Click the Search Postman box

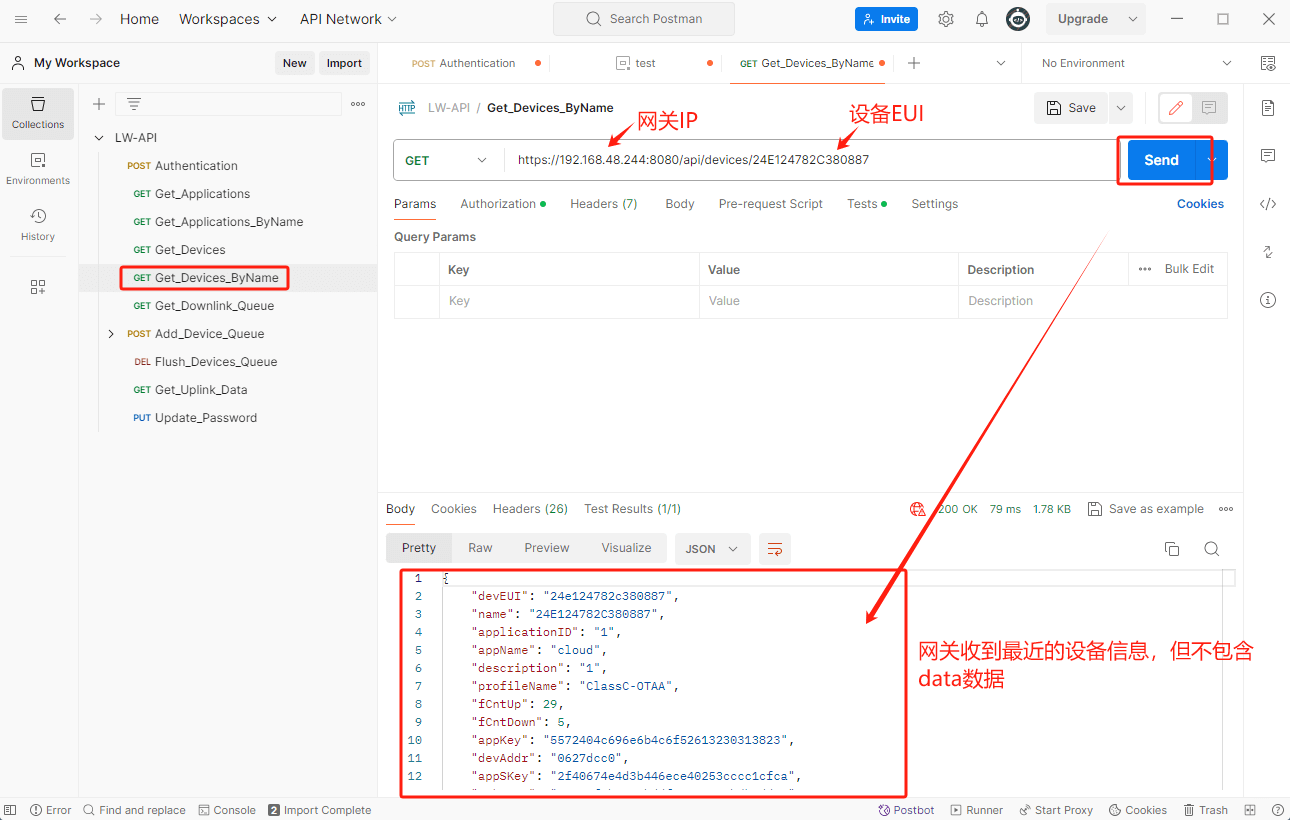[644, 19]
